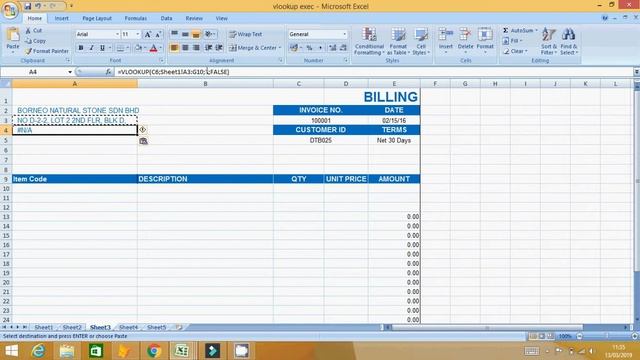
Task: Decrease font size with Shrink Font
Action: coord(158,34)
